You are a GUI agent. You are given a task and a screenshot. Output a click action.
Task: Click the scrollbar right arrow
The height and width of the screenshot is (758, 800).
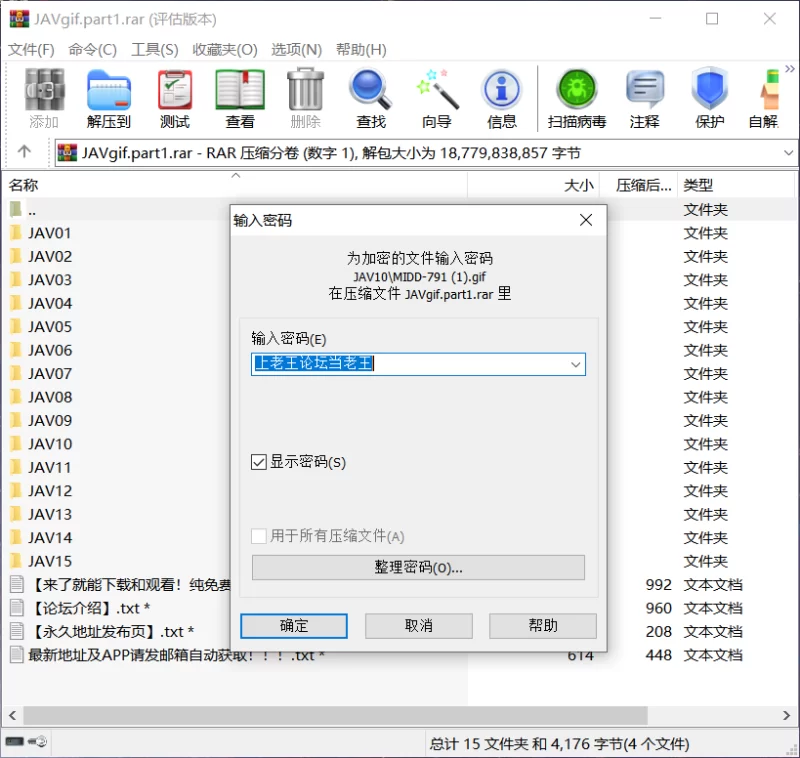786,715
